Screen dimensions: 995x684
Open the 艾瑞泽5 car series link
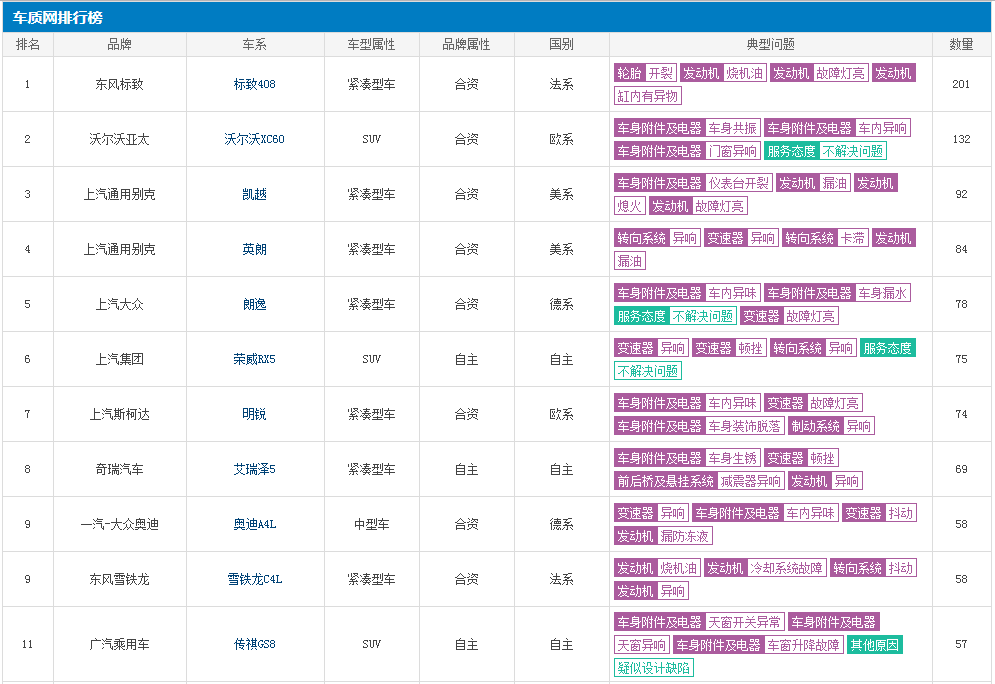[254, 469]
